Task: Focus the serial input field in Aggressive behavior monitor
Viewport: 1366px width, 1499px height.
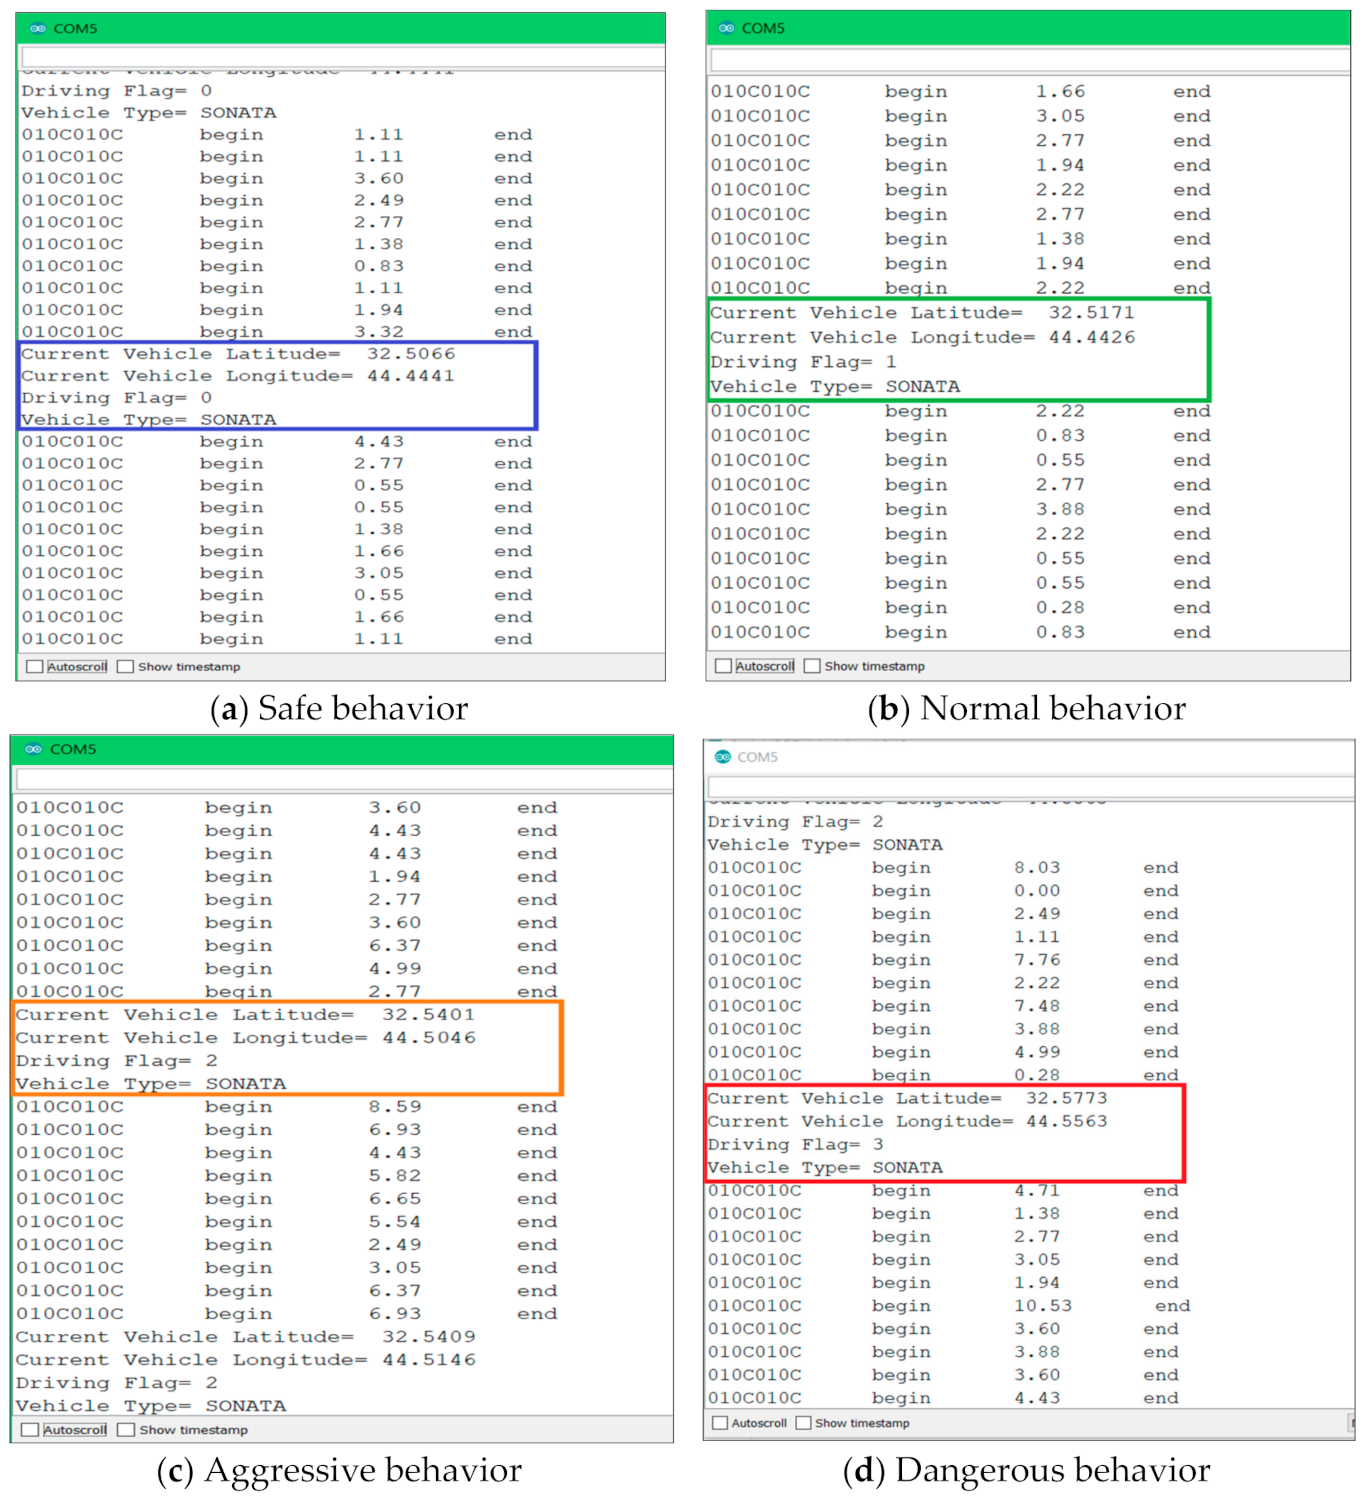Action: 342,779
